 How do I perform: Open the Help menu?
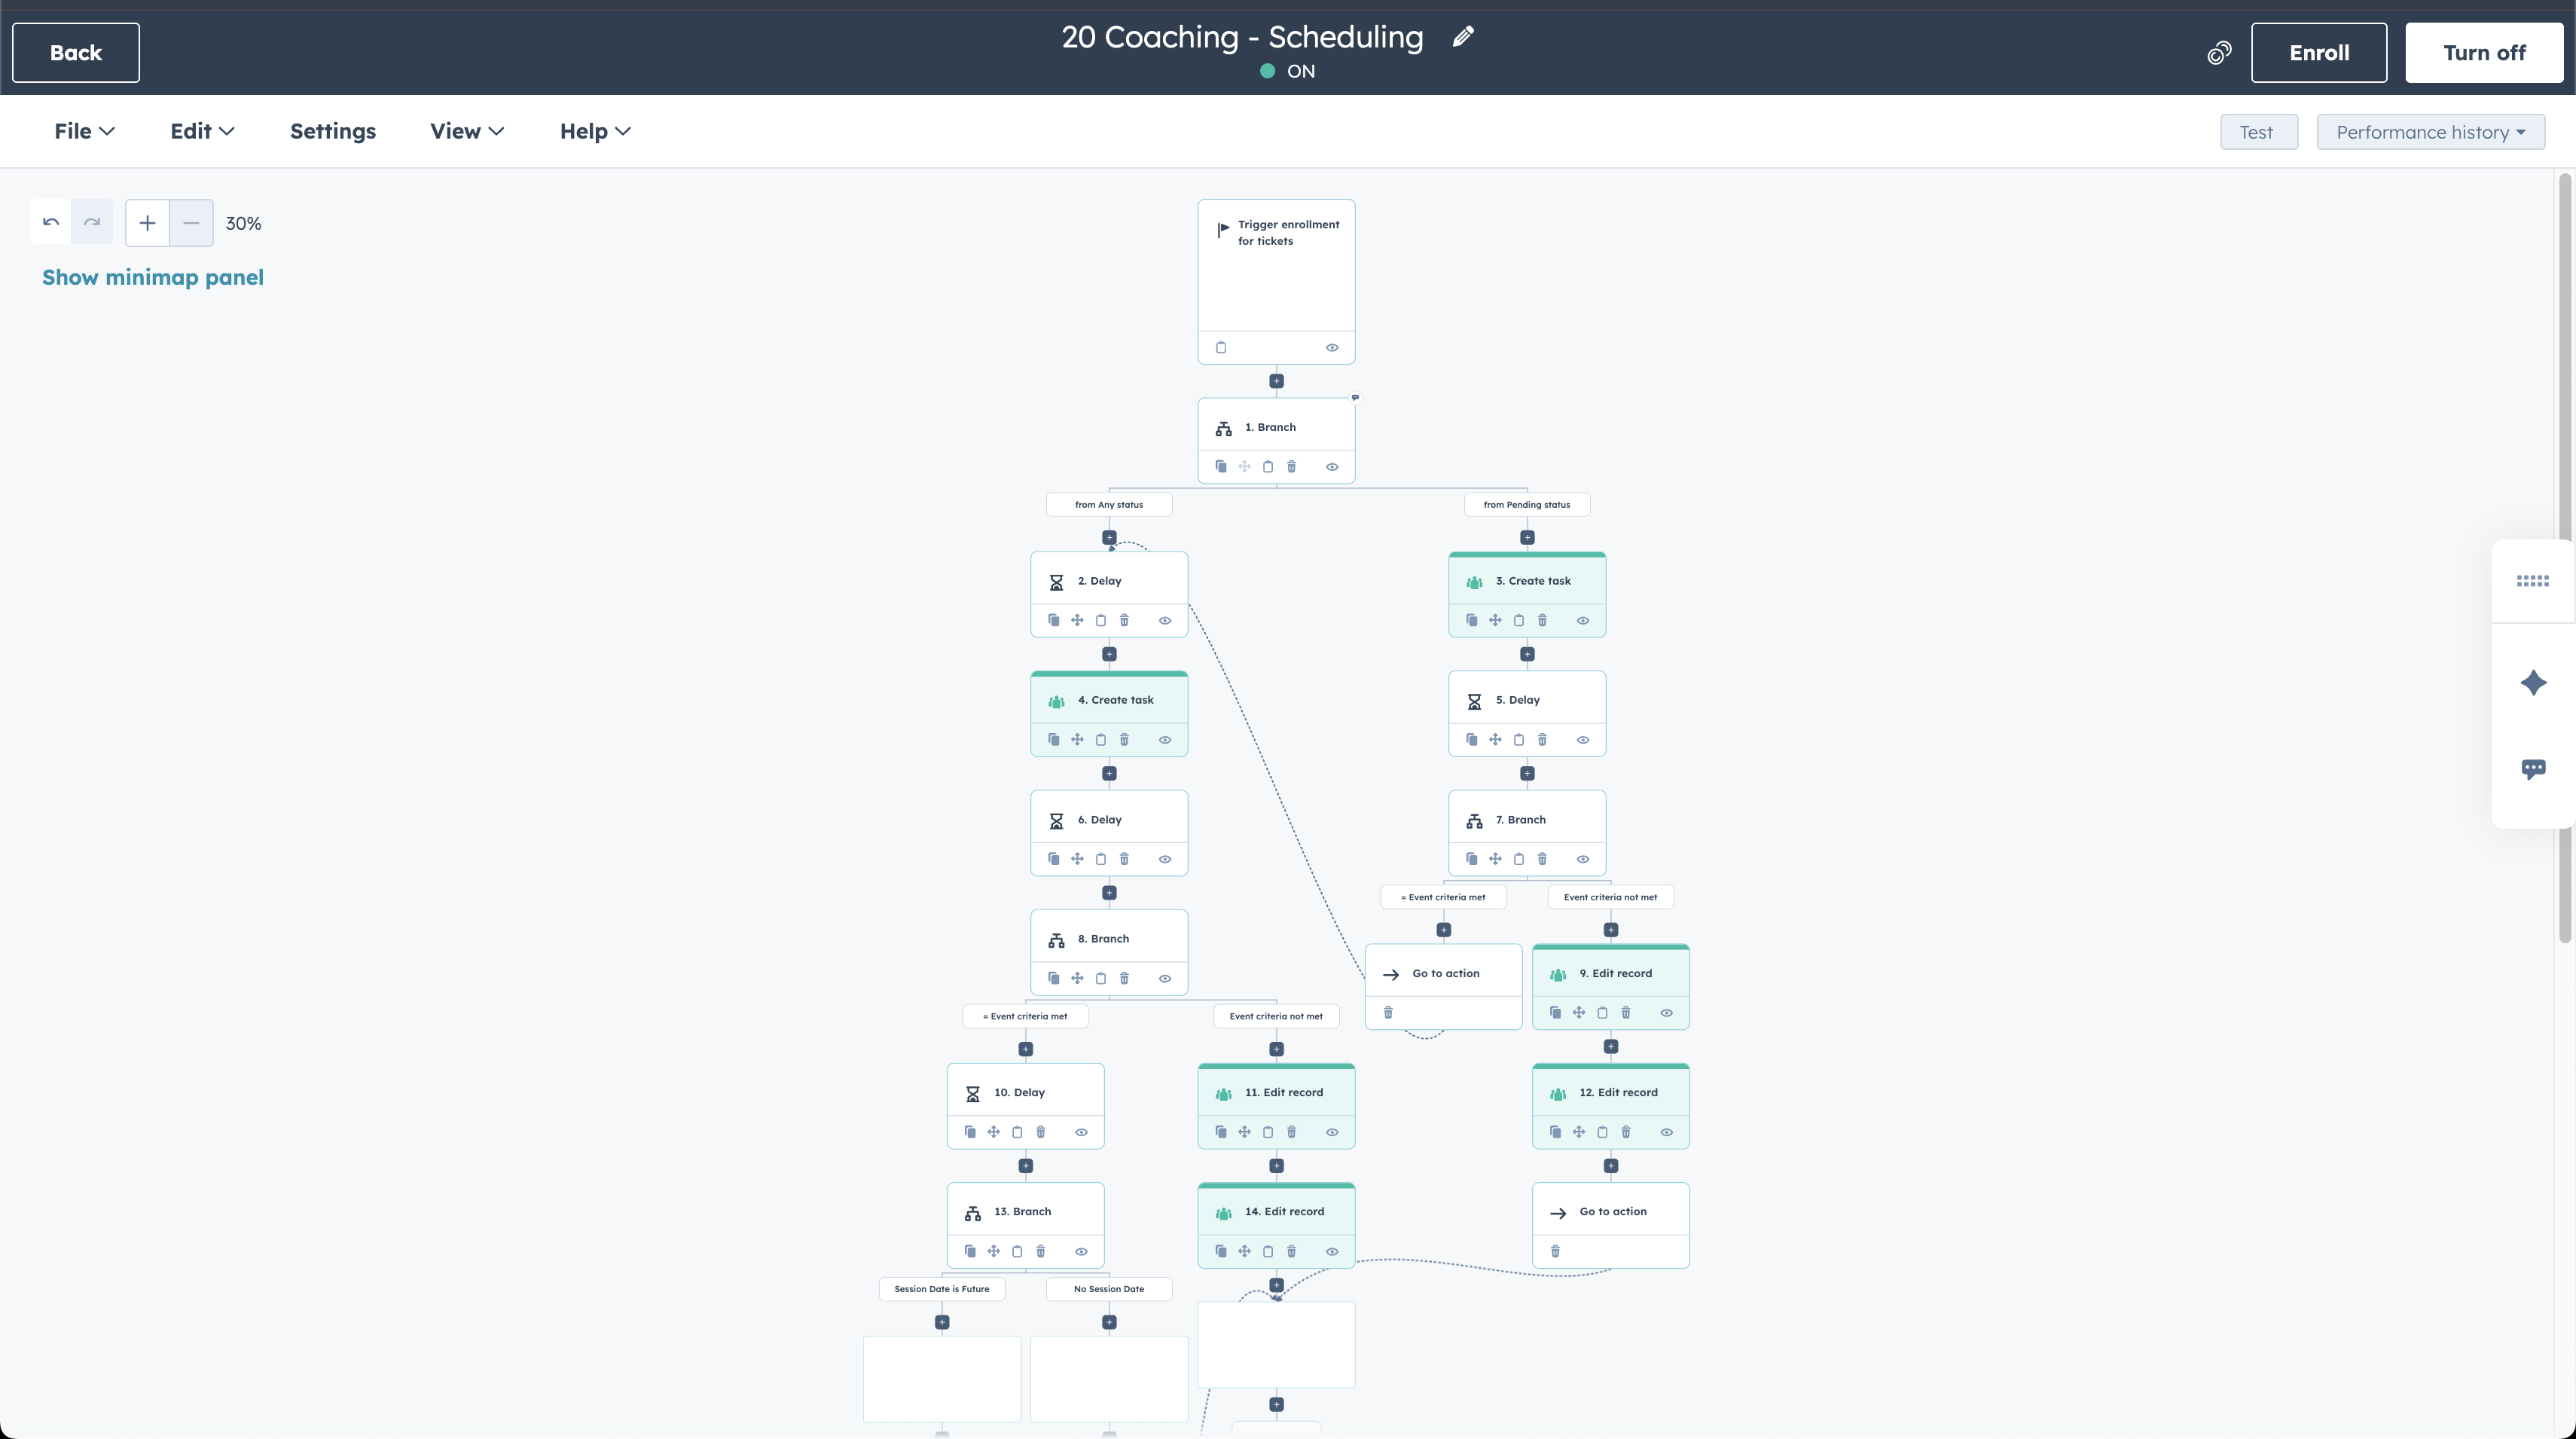click(x=595, y=131)
